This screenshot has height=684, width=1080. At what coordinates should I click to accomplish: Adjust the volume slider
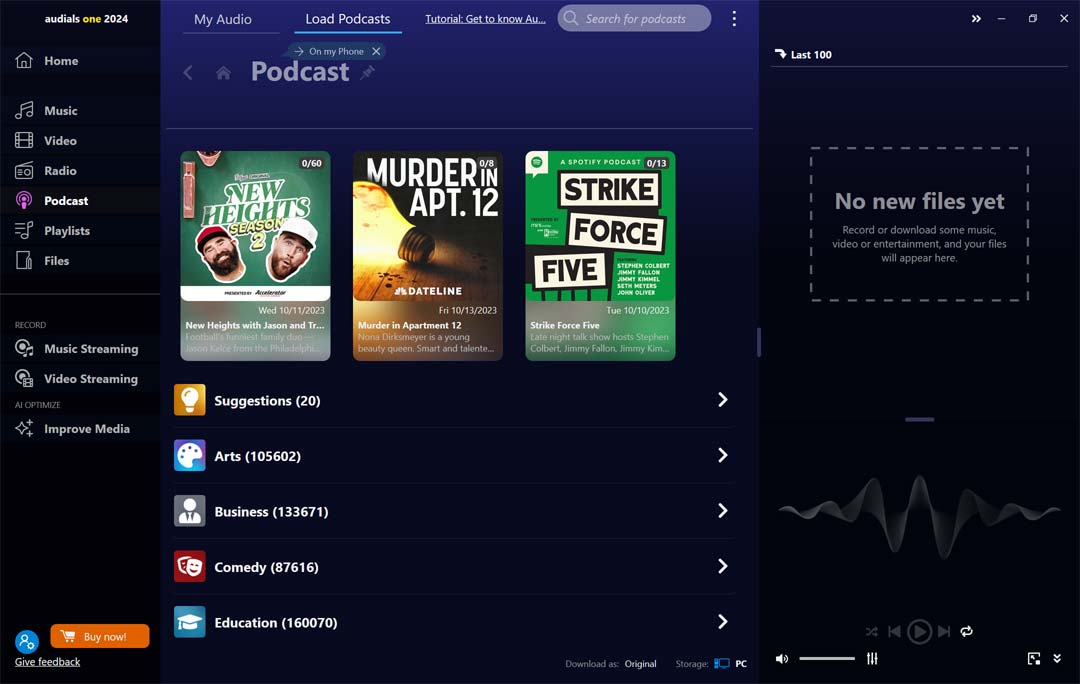827,658
